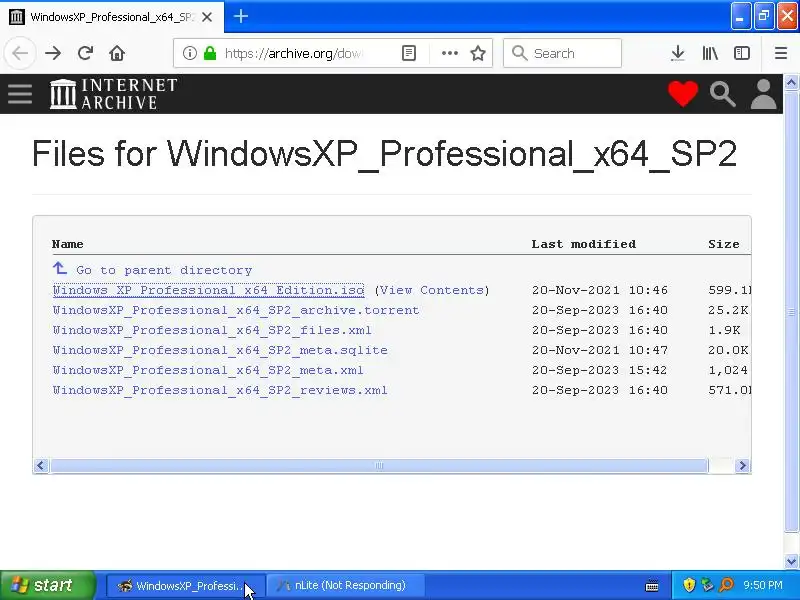Toggle the browser sidebar icon
Image resolution: width=800 pixels, height=600 pixels.
[x=741, y=53]
